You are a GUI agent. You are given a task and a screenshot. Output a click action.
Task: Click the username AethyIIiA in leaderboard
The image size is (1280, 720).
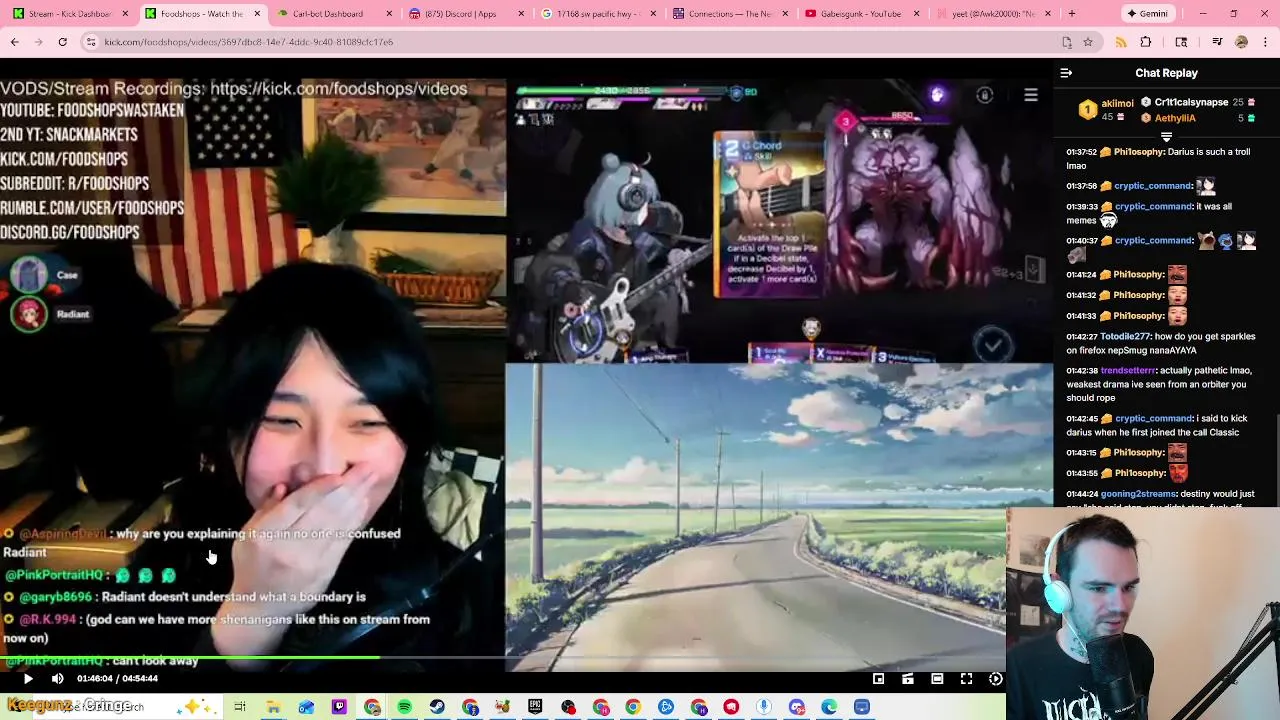click(x=1175, y=118)
